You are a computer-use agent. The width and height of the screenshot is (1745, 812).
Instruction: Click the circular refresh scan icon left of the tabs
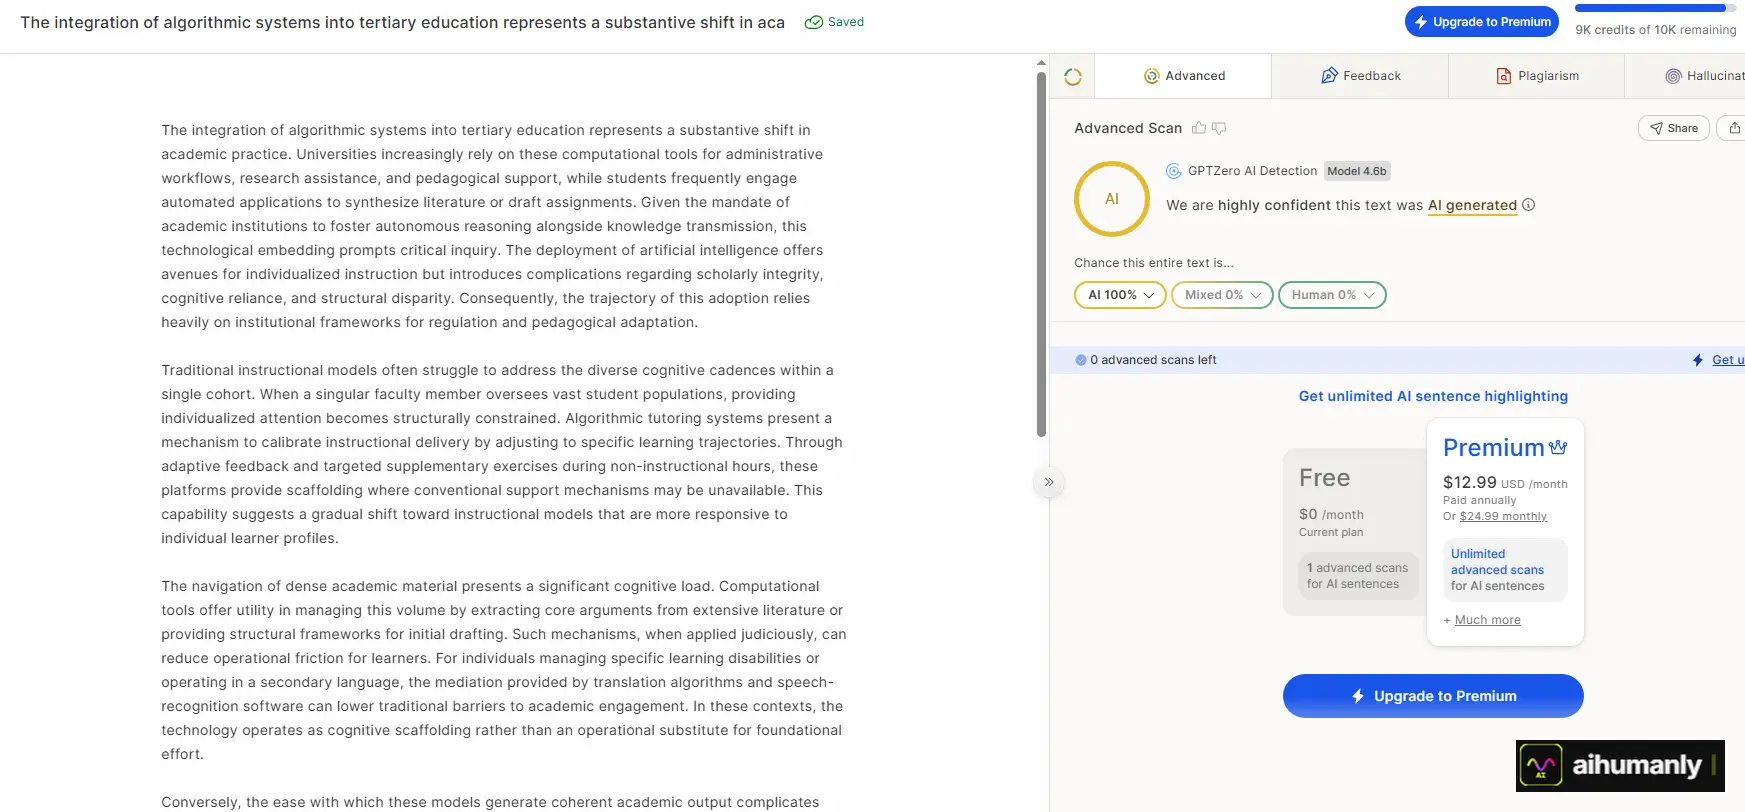(x=1073, y=77)
